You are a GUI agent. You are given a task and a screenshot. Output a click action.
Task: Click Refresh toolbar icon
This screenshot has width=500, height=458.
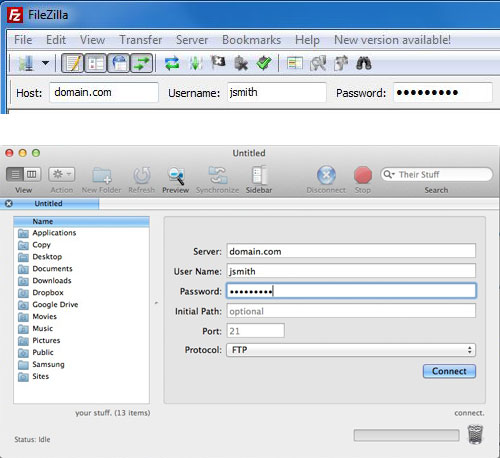pos(142,175)
